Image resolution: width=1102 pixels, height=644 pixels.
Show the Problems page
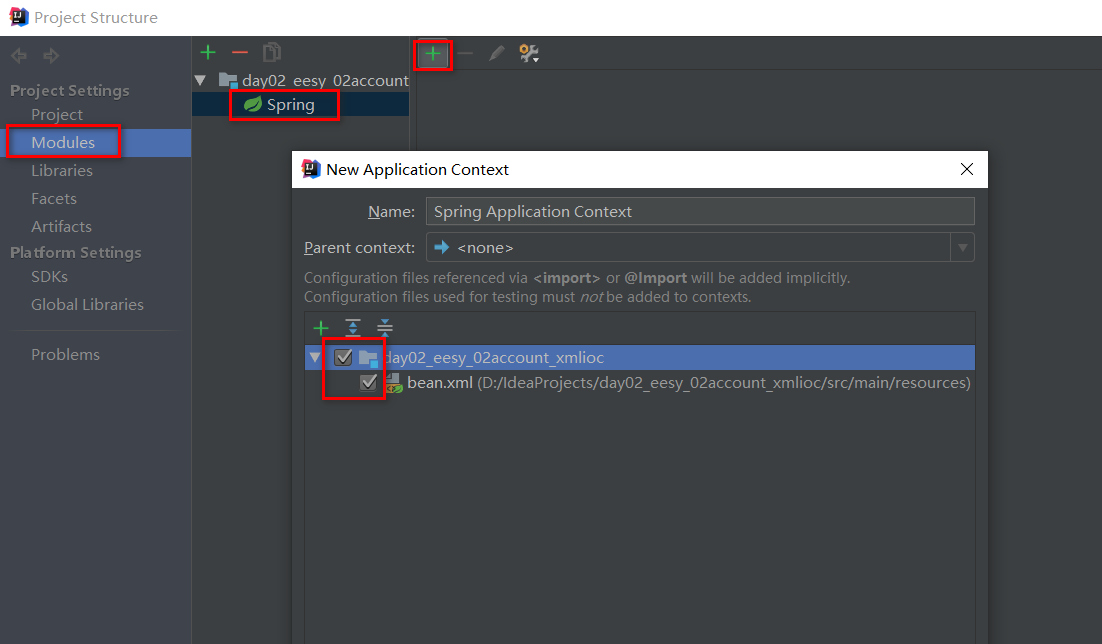(65, 355)
